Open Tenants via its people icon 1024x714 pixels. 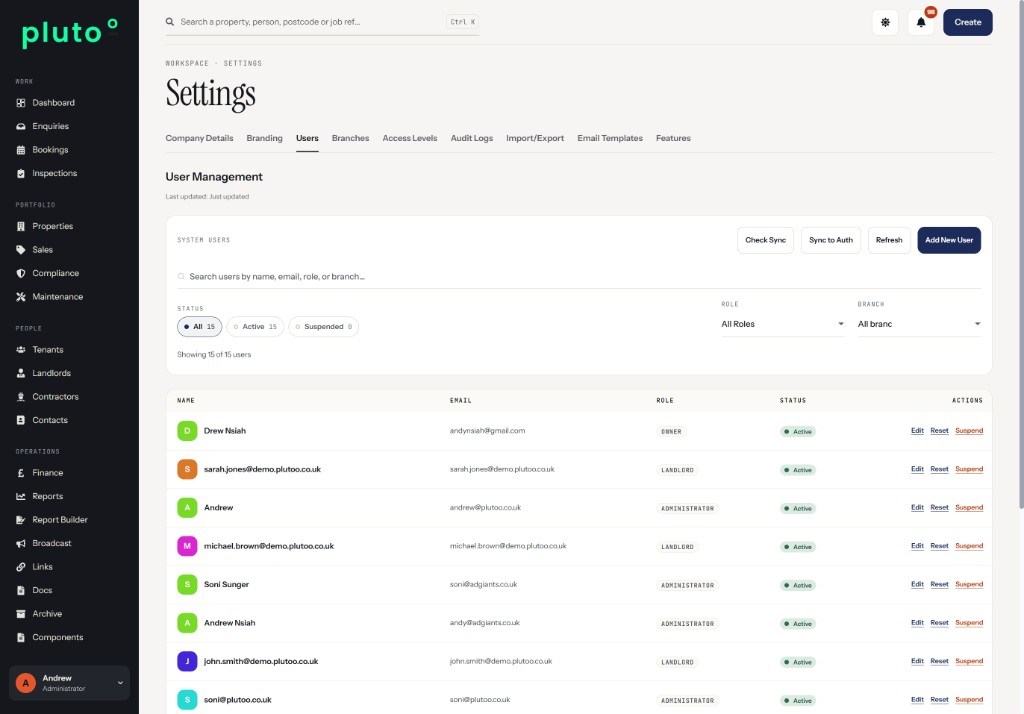[21, 349]
